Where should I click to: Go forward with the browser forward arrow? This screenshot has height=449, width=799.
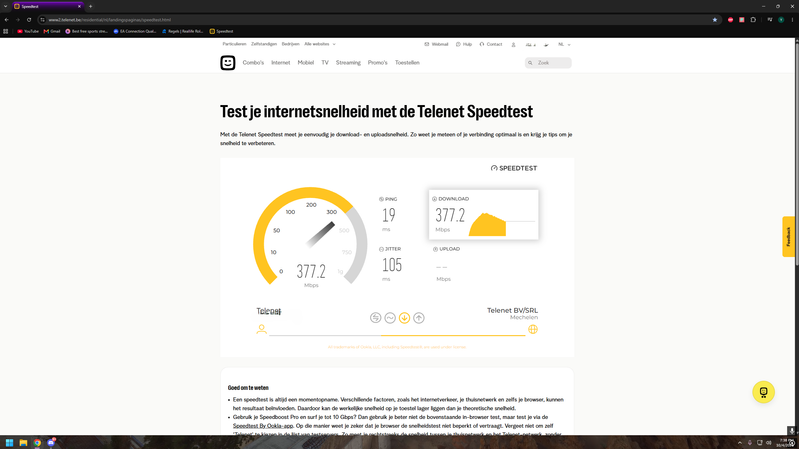(17, 20)
